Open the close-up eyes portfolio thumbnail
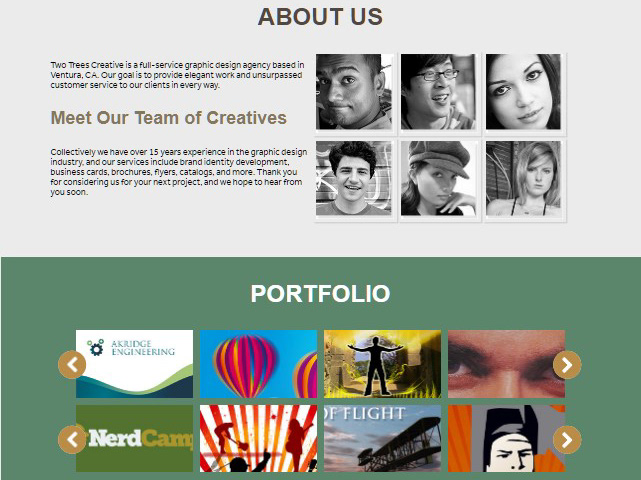The height and width of the screenshot is (480, 641). [506, 363]
